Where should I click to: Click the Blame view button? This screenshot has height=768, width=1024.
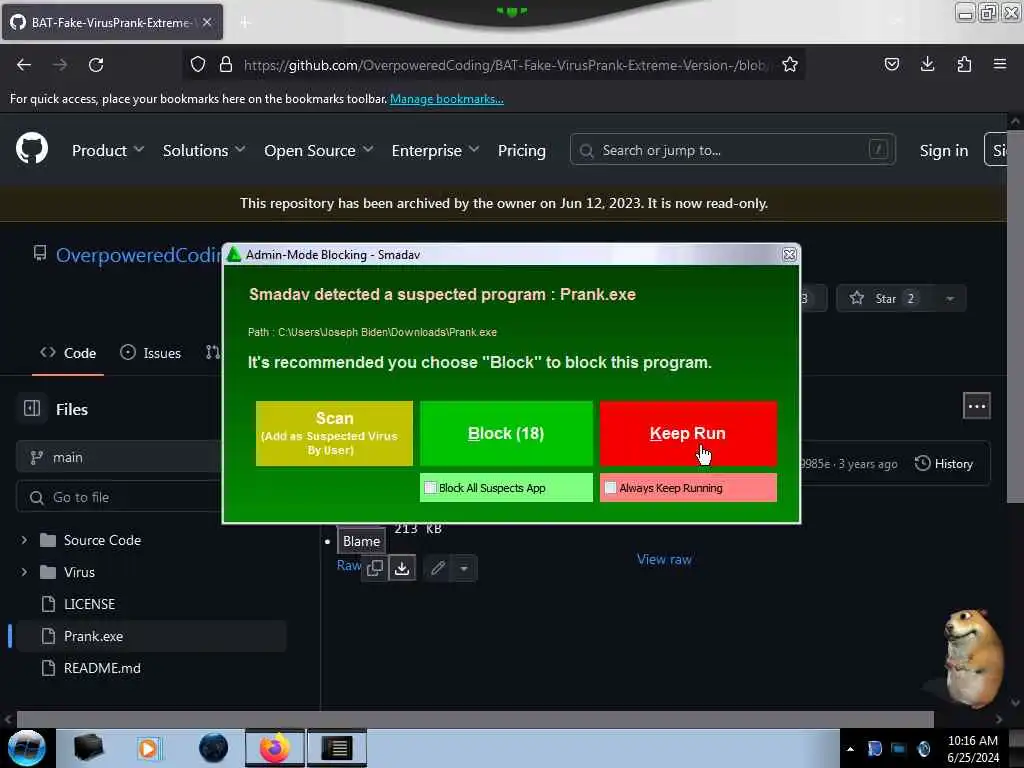[x=361, y=541]
